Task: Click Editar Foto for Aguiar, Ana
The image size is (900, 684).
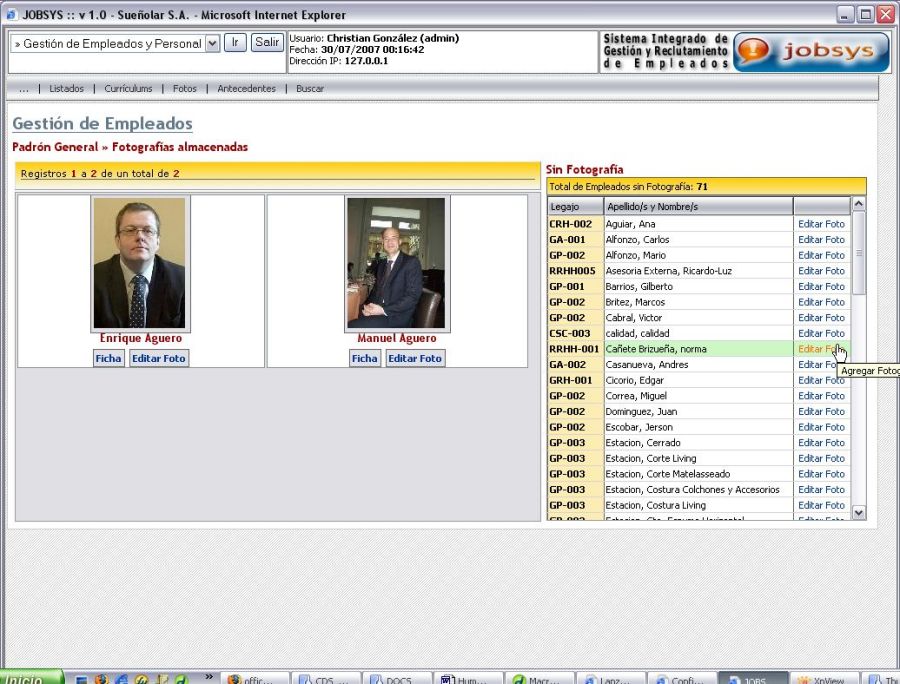Action: tap(821, 224)
